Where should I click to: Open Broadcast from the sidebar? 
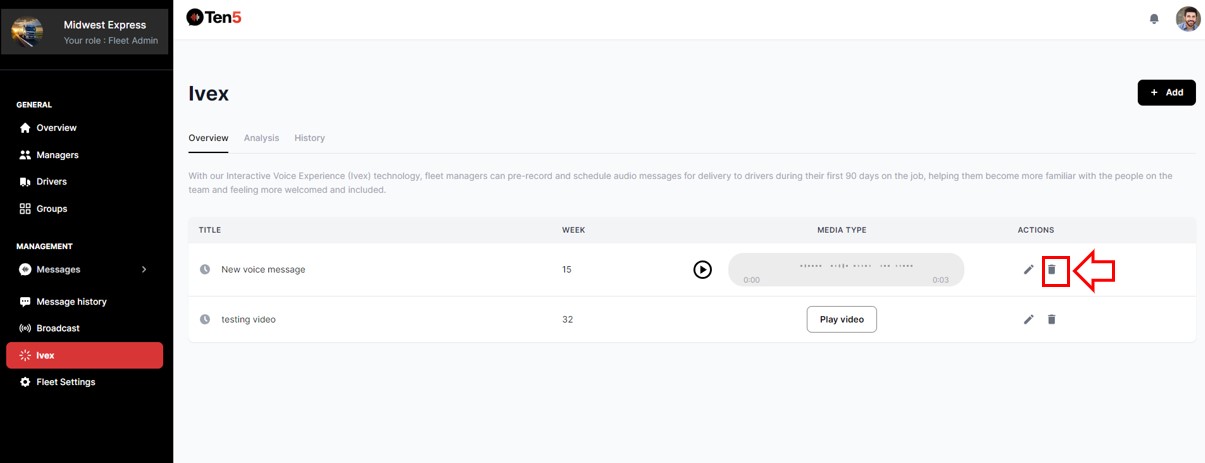tap(57, 328)
